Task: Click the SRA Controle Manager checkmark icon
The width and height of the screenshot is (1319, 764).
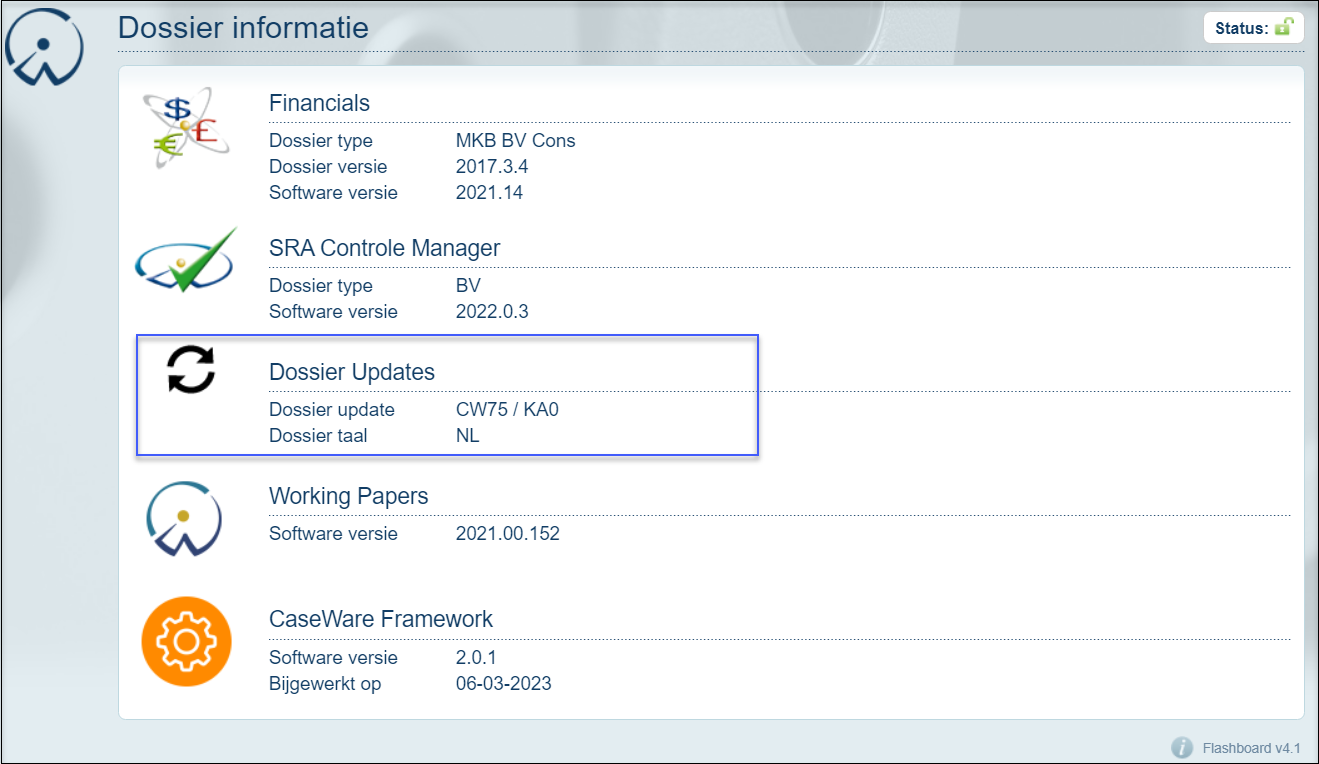Action: [x=187, y=261]
